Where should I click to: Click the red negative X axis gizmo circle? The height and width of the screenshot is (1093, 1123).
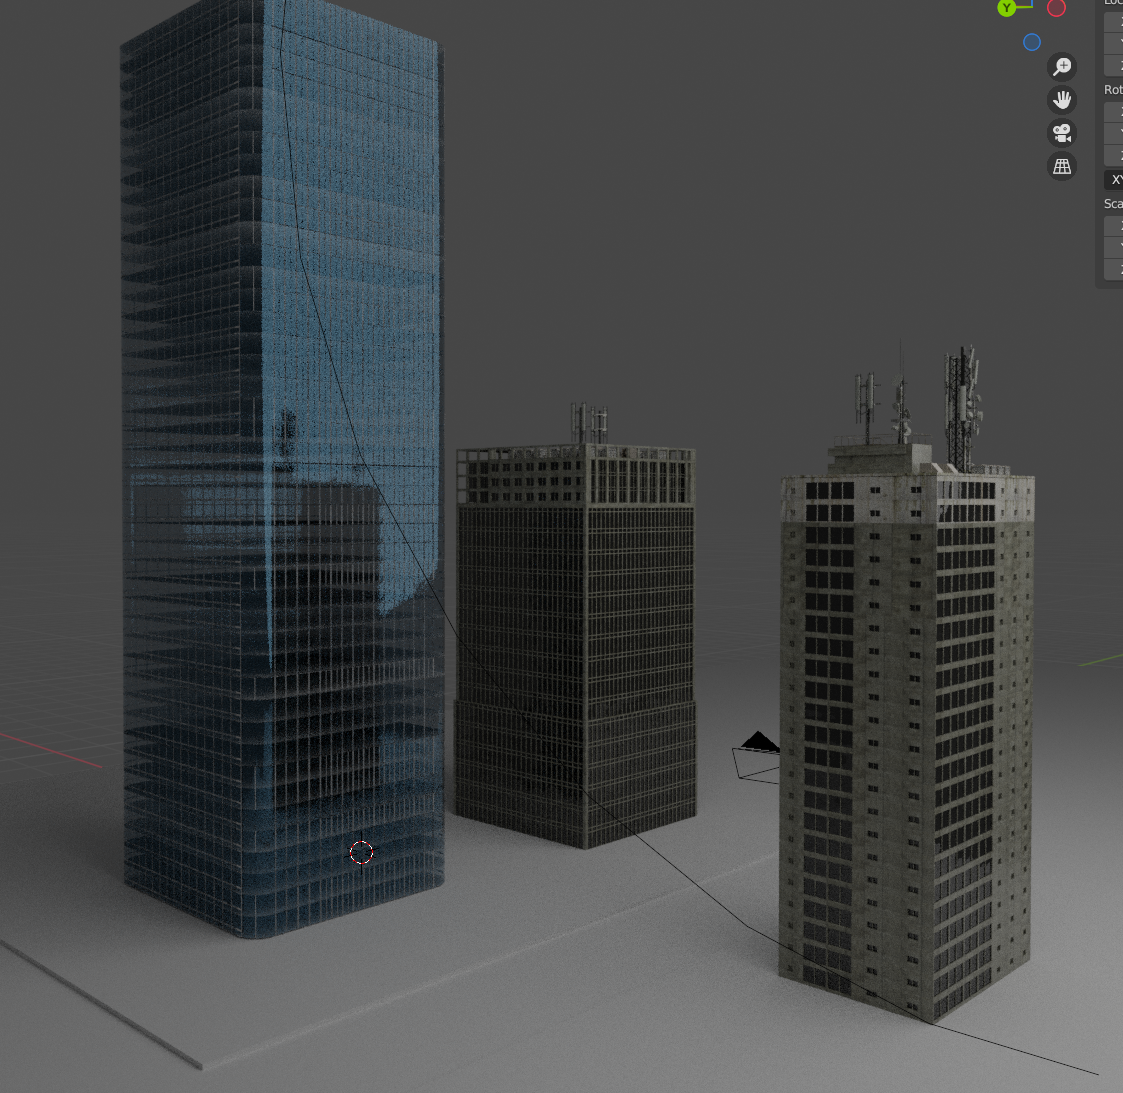coord(1056,8)
